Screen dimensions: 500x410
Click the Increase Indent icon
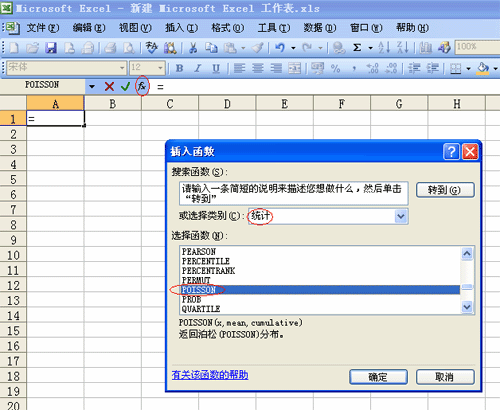[433, 69]
